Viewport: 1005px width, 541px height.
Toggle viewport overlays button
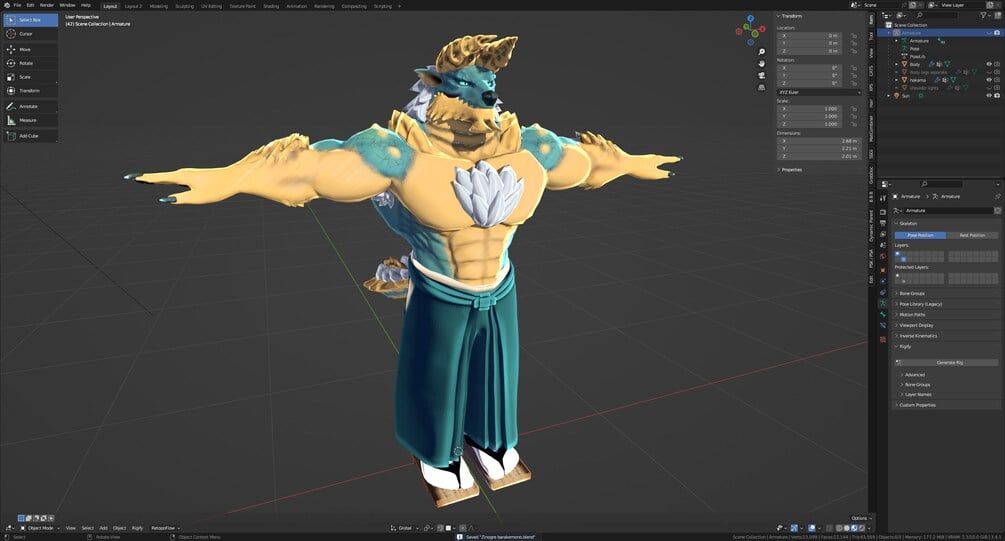(812, 528)
